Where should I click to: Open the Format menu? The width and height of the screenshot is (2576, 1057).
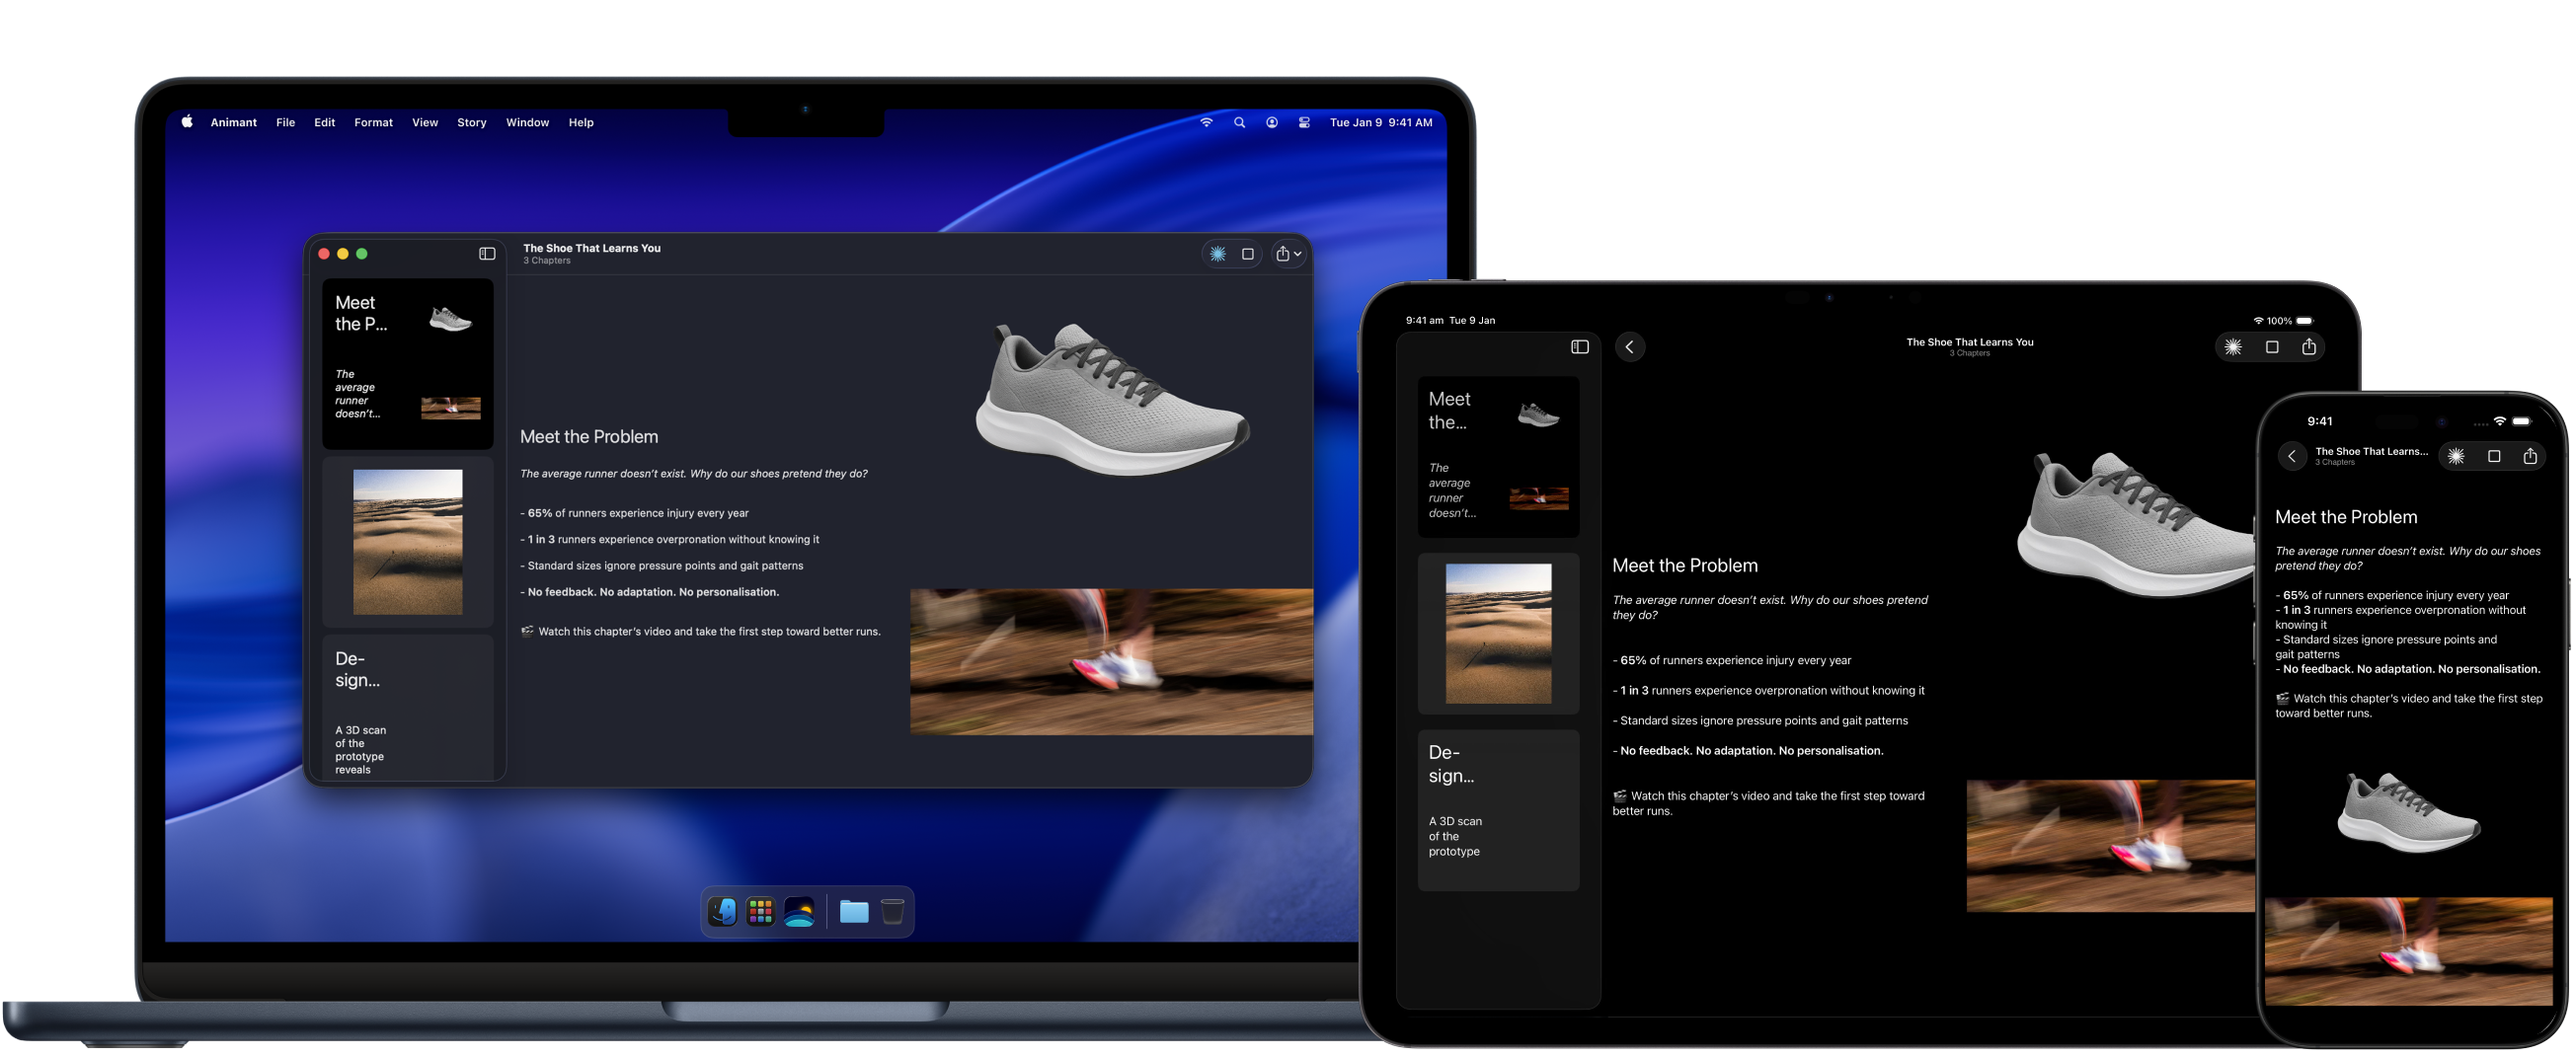point(373,122)
